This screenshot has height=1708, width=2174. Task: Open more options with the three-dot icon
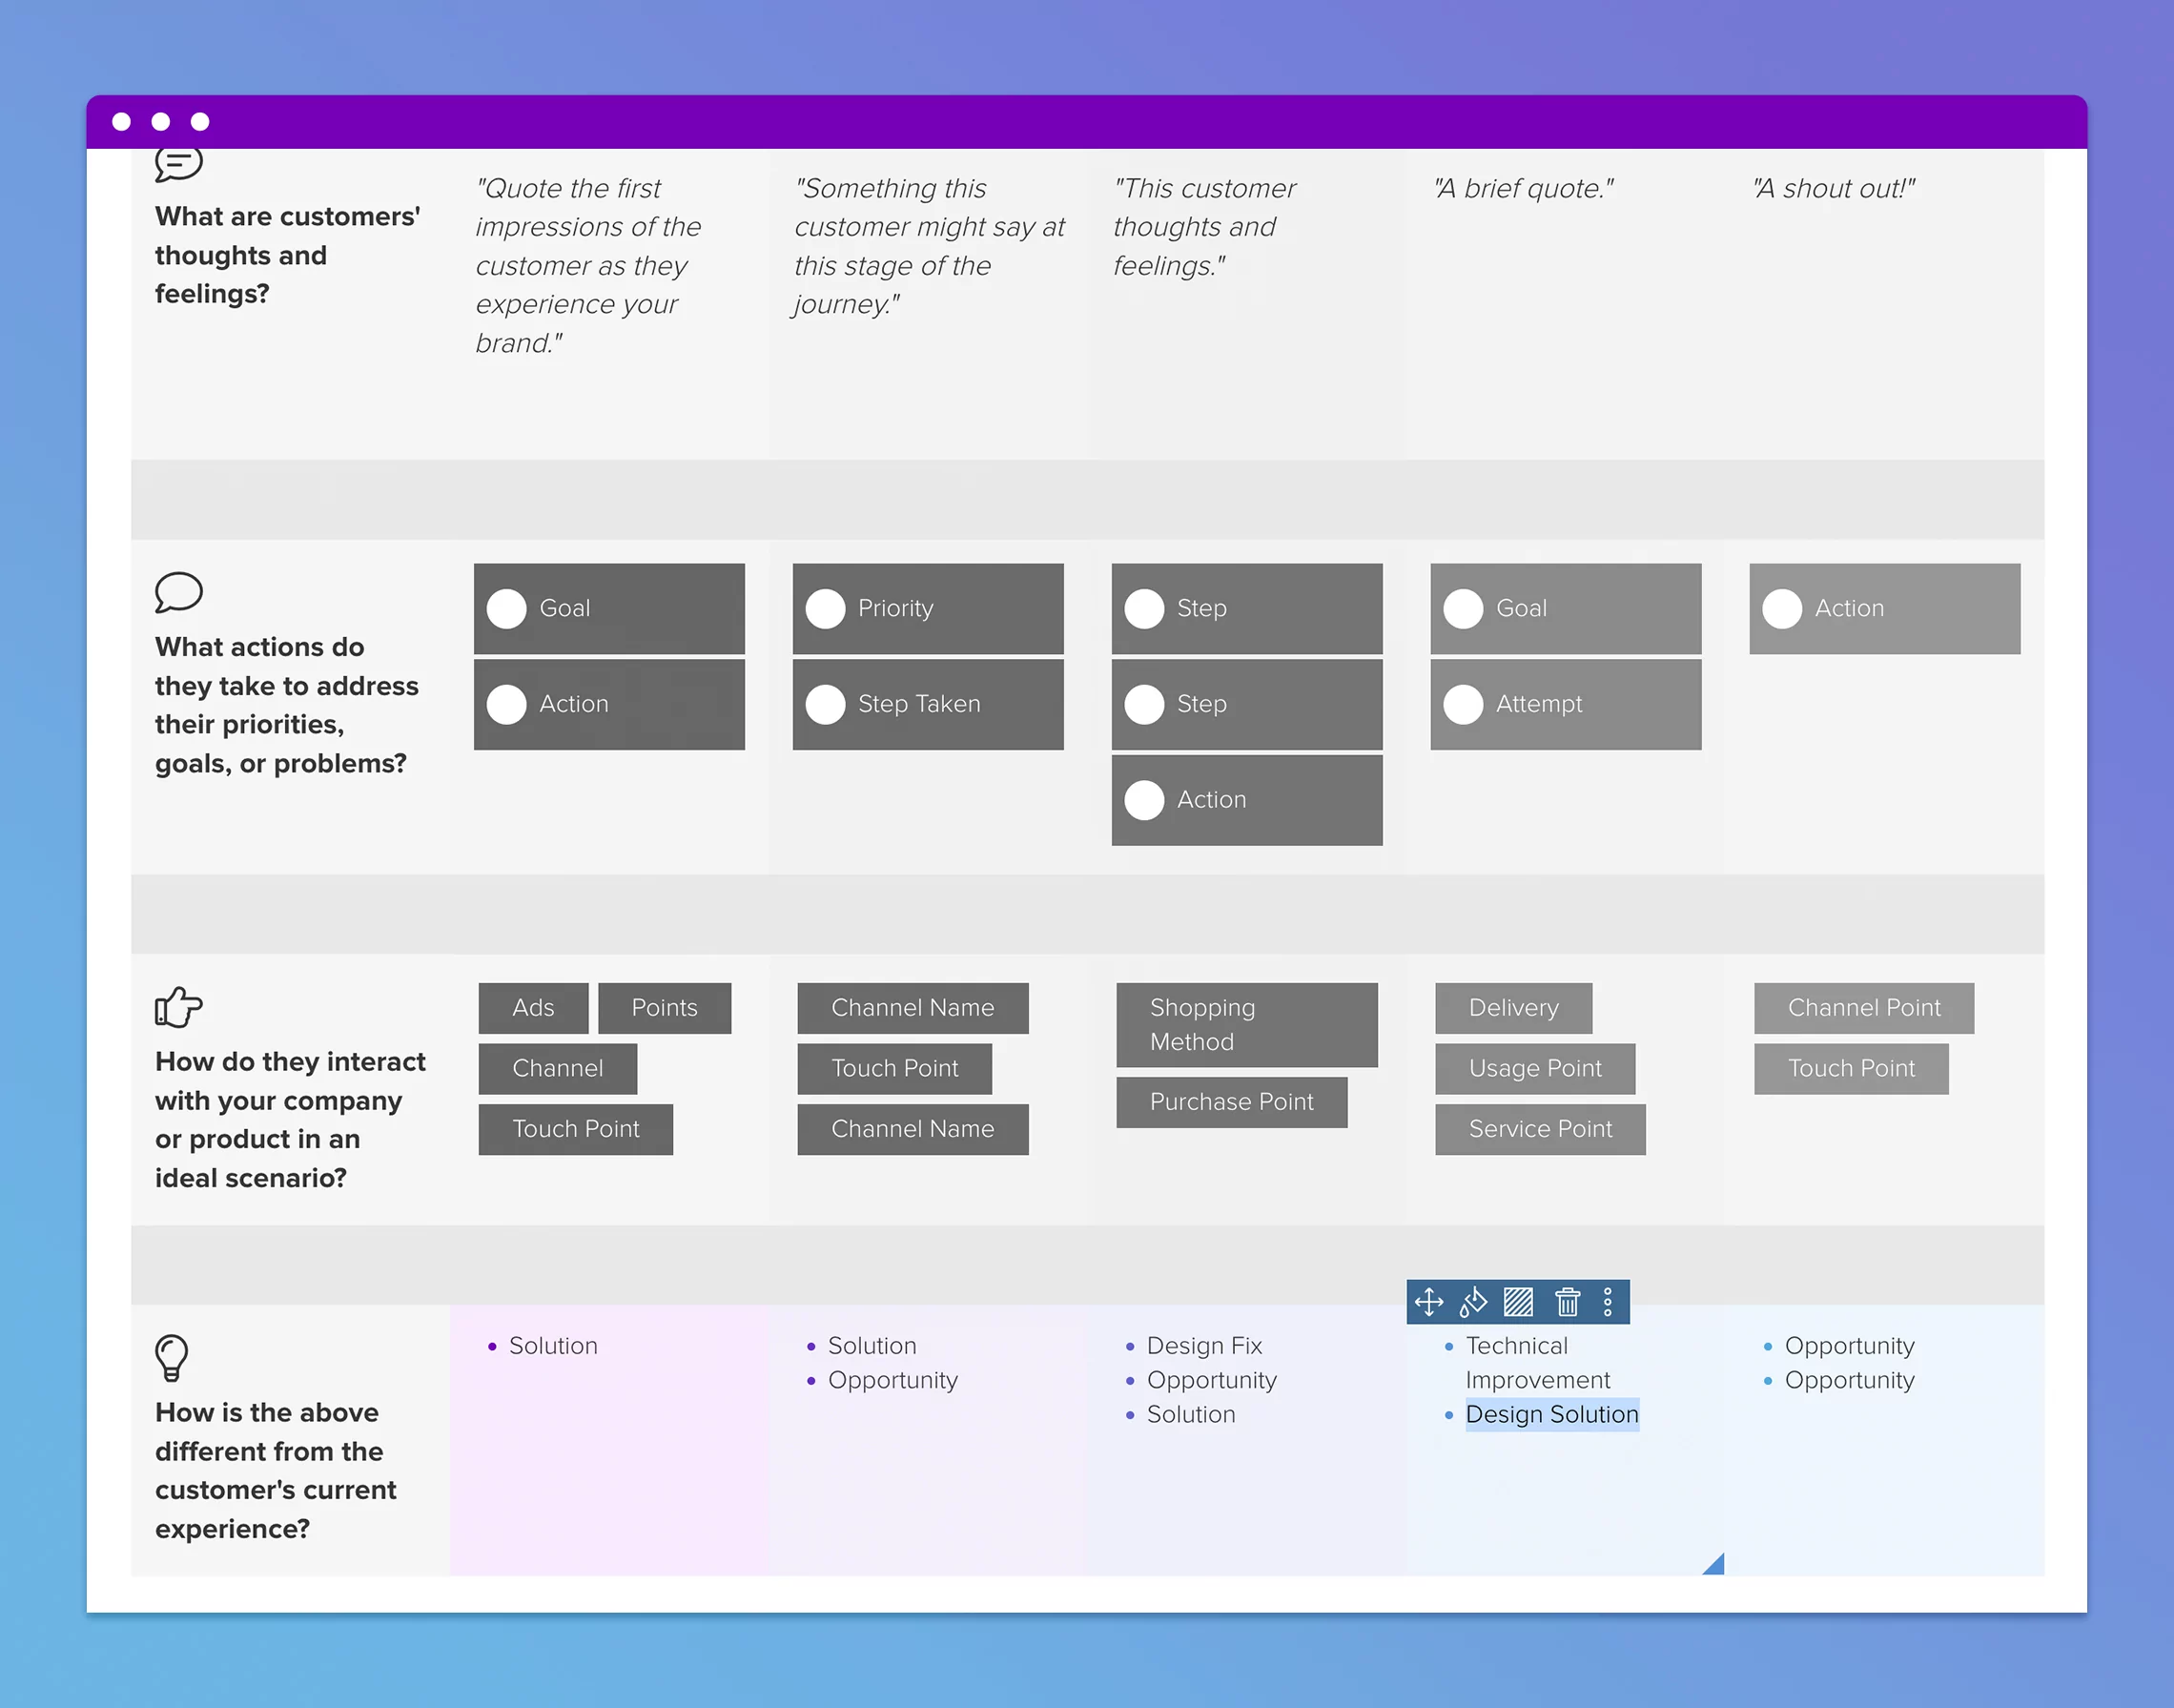[x=1607, y=1302]
